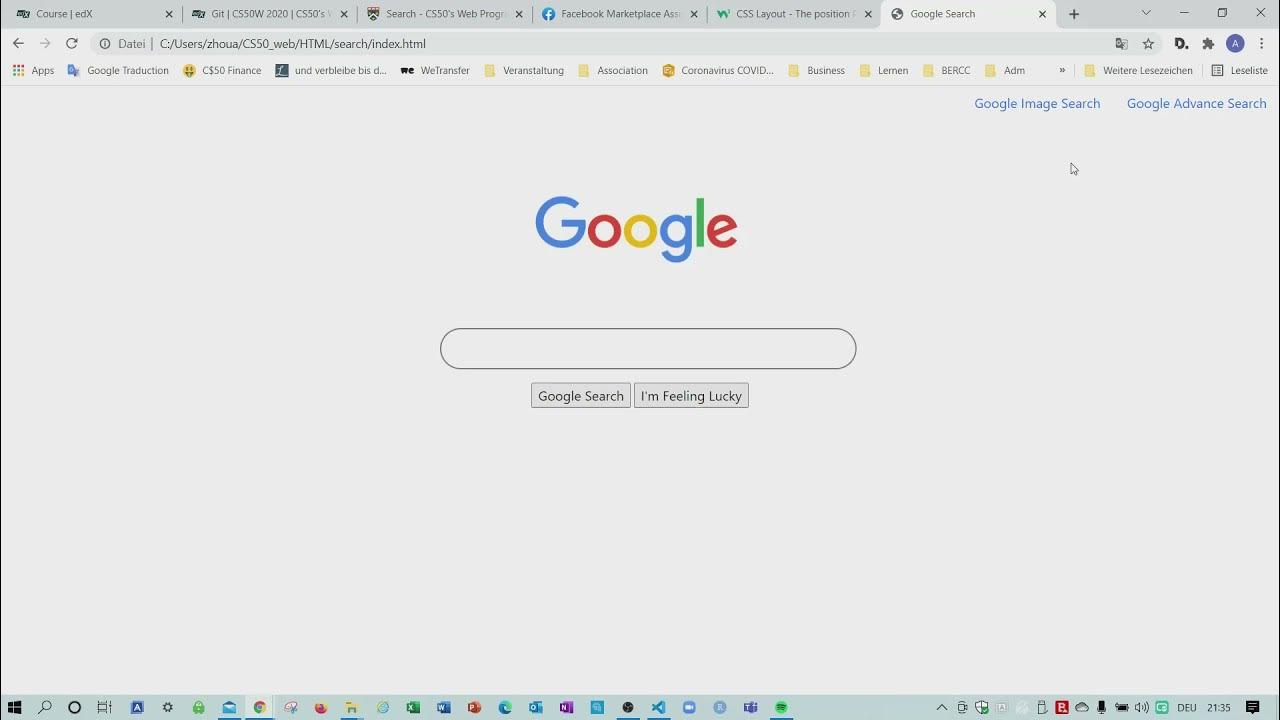This screenshot has height=720, width=1280.
Task: Click the I'm Feeling Lucky button
Action: 691,396
